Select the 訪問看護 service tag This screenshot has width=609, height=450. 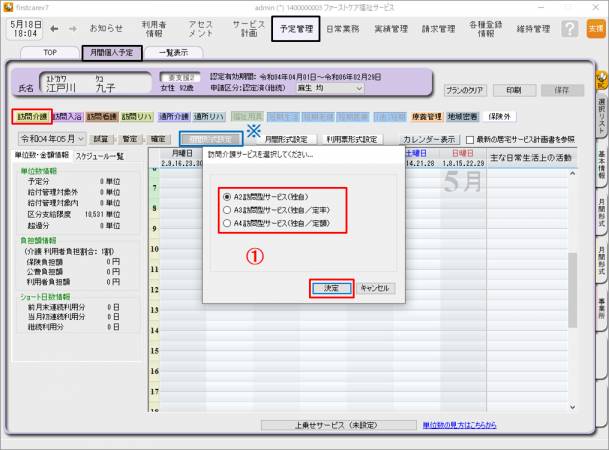[101, 116]
